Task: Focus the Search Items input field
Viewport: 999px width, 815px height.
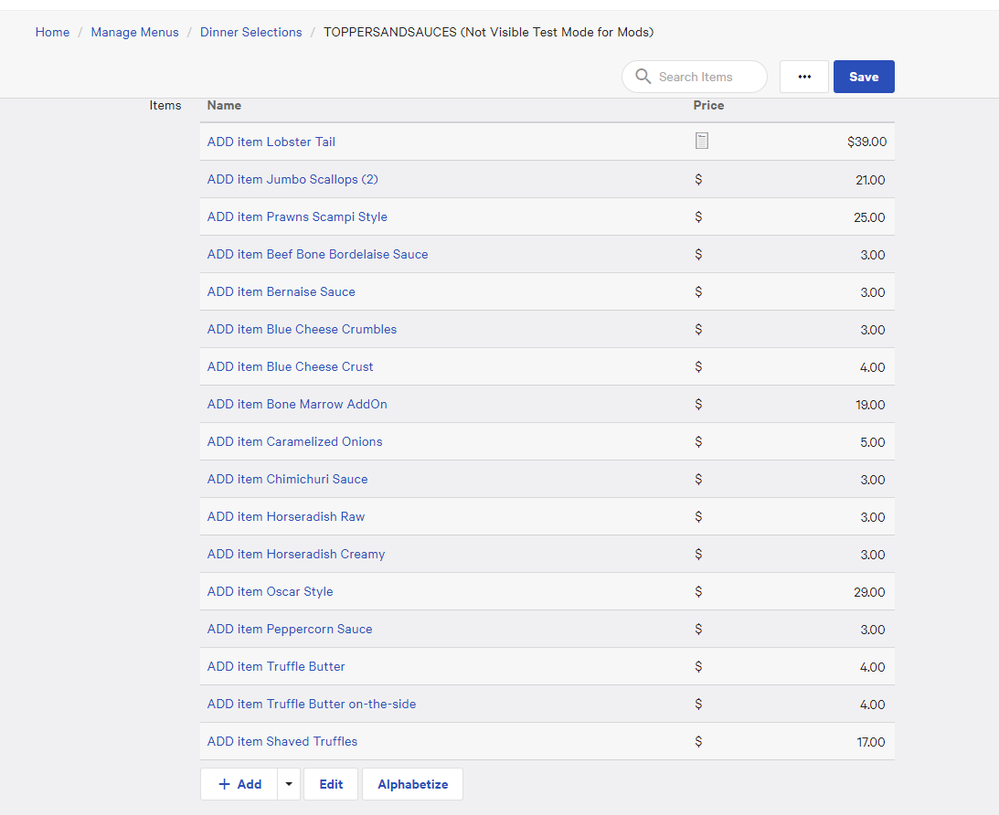Action: [705, 77]
